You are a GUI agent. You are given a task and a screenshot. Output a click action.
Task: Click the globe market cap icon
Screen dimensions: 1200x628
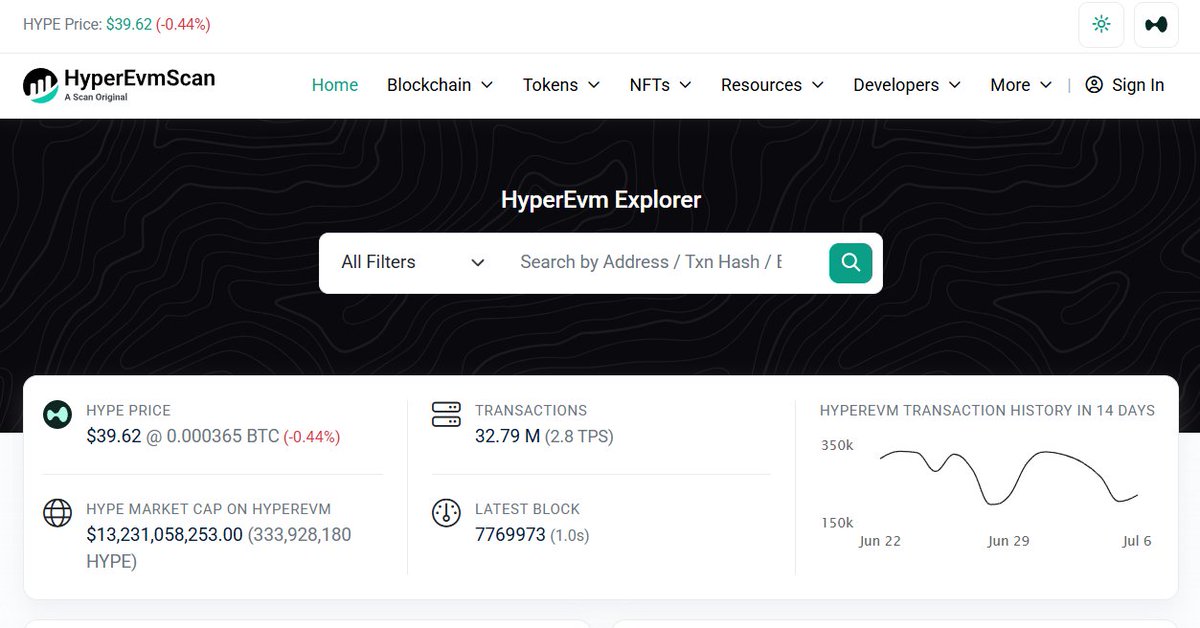click(57, 513)
